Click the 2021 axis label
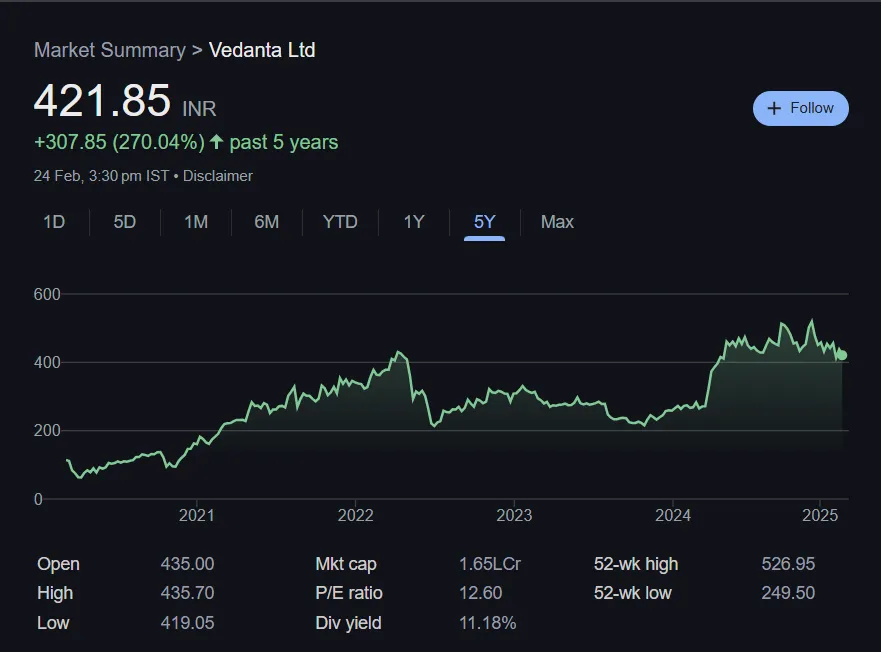This screenshot has height=652, width=881. pyautogui.click(x=197, y=515)
